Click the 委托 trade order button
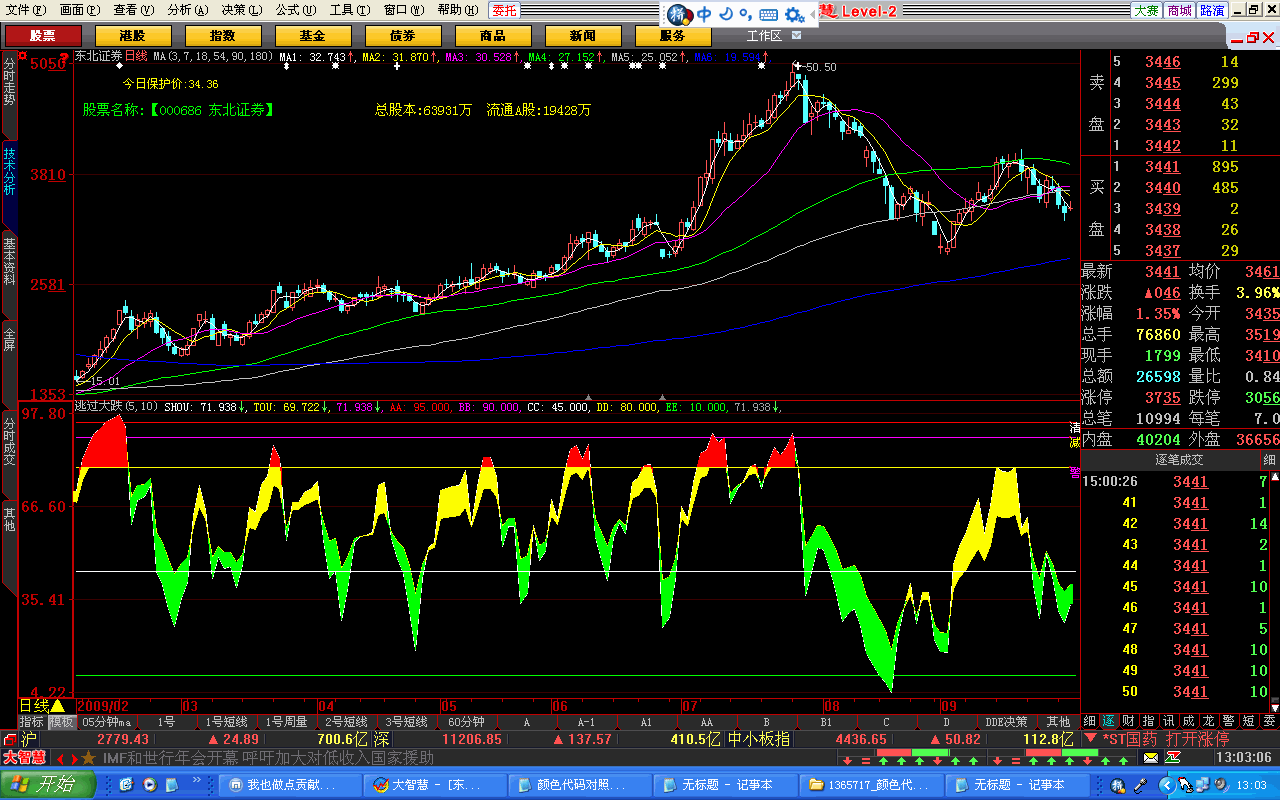The width and height of the screenshot is (1280, 800). pyautogui.click(x=504, y=10)
